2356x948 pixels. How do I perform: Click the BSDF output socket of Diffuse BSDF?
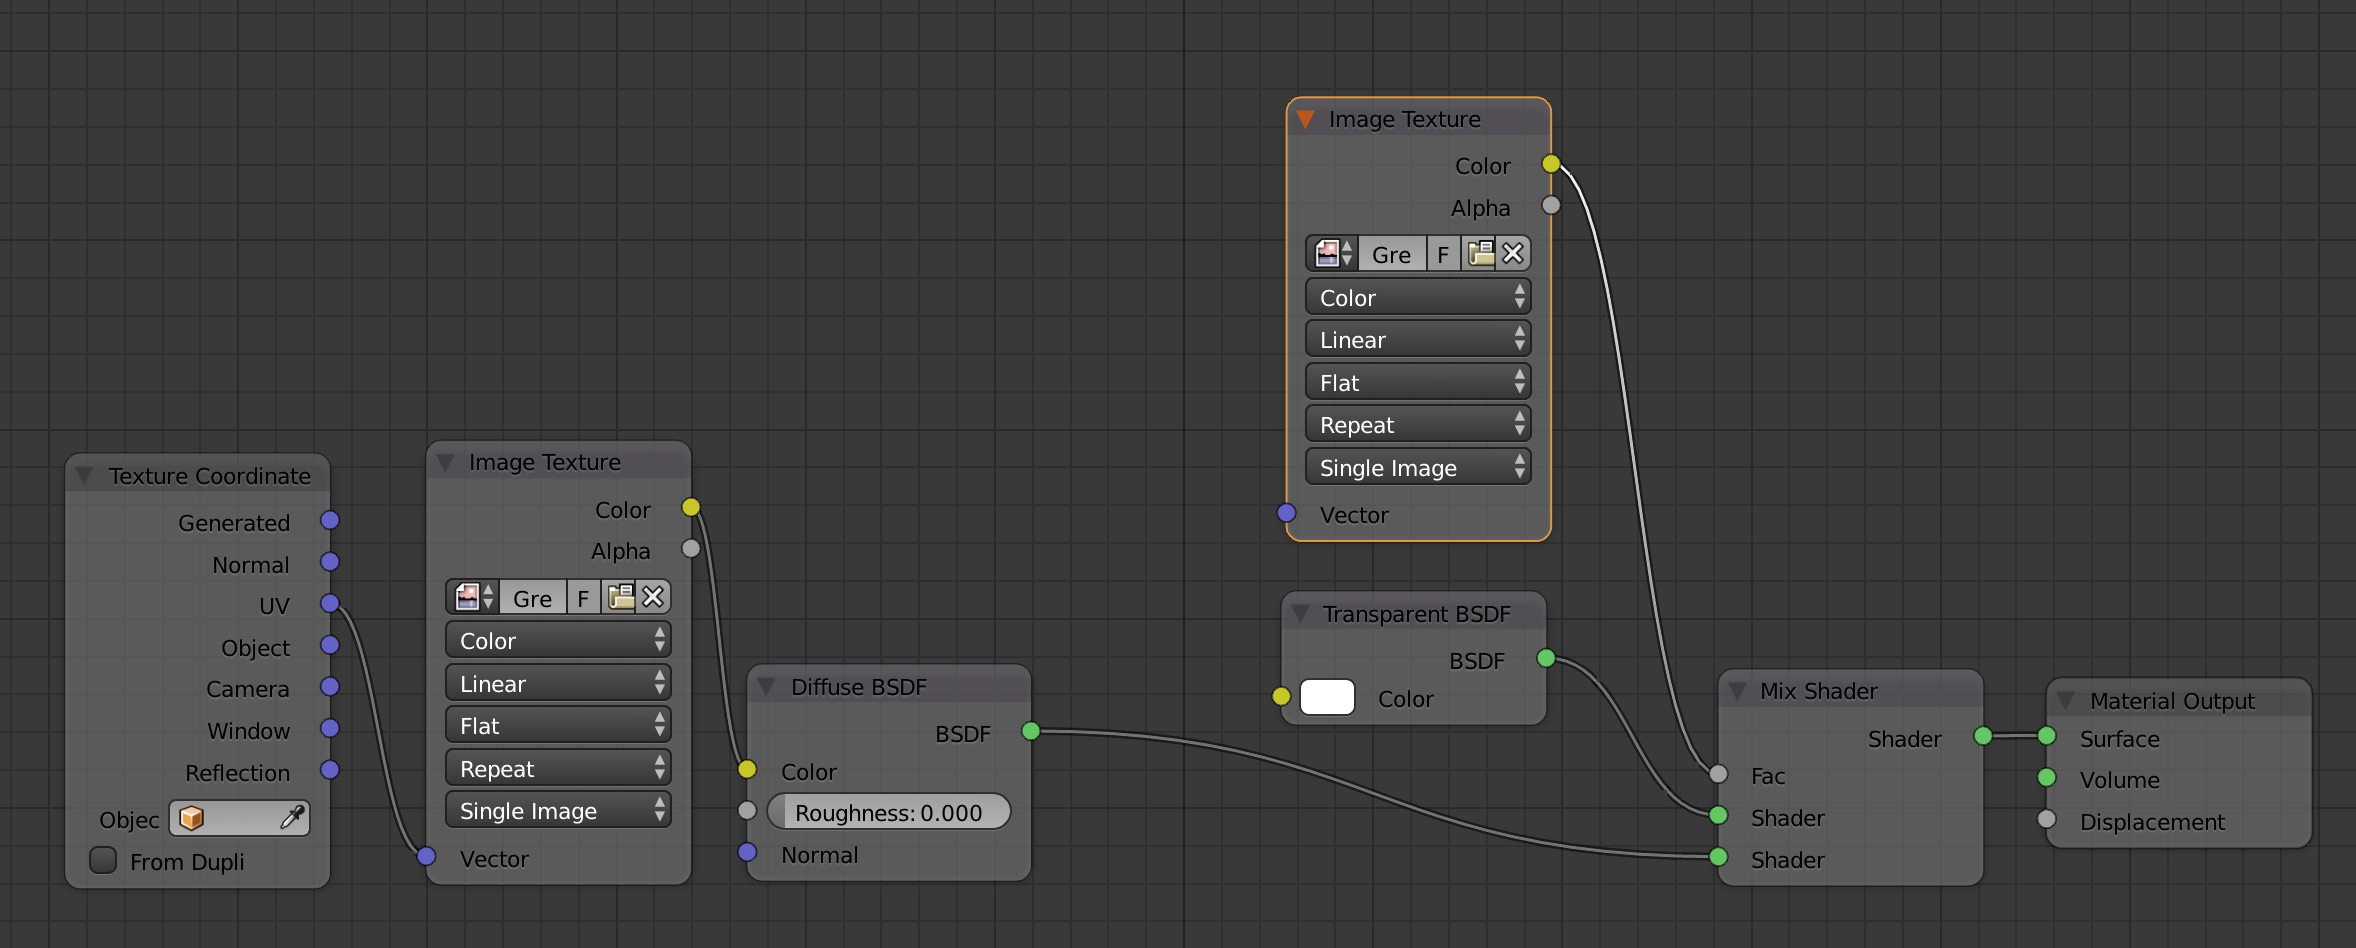(1031, 731)
